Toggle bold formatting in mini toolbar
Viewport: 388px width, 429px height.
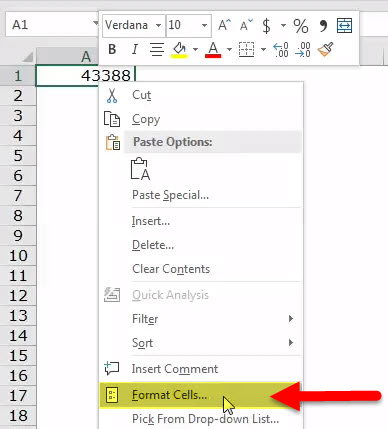pos(112,49)
